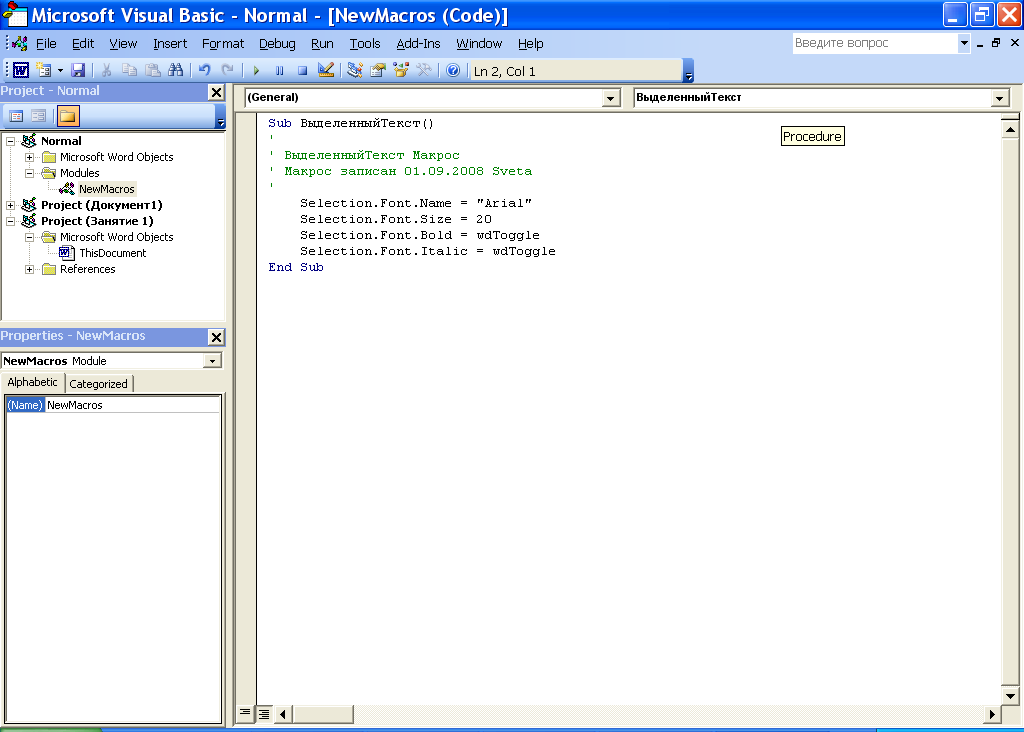Viewport: 1024px width, 732px height.
Task: Open Properties Window toolbar icon
Action: (x=377, y=70)
